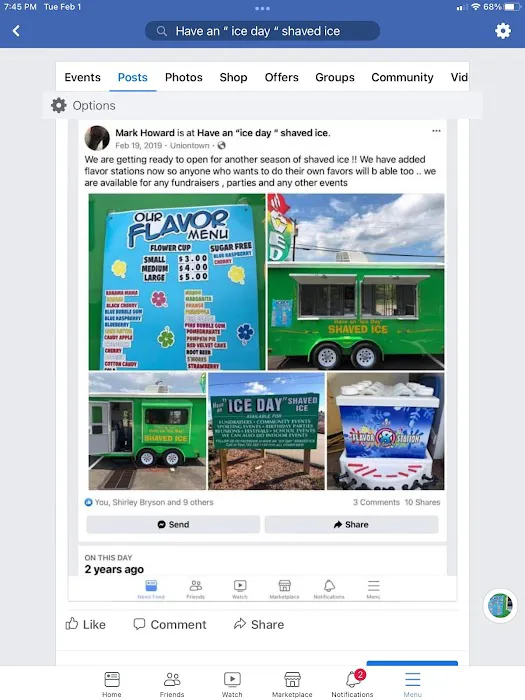Like the shared post
The width and height of the screenshot is (525, 700).
tap(86, 624)
